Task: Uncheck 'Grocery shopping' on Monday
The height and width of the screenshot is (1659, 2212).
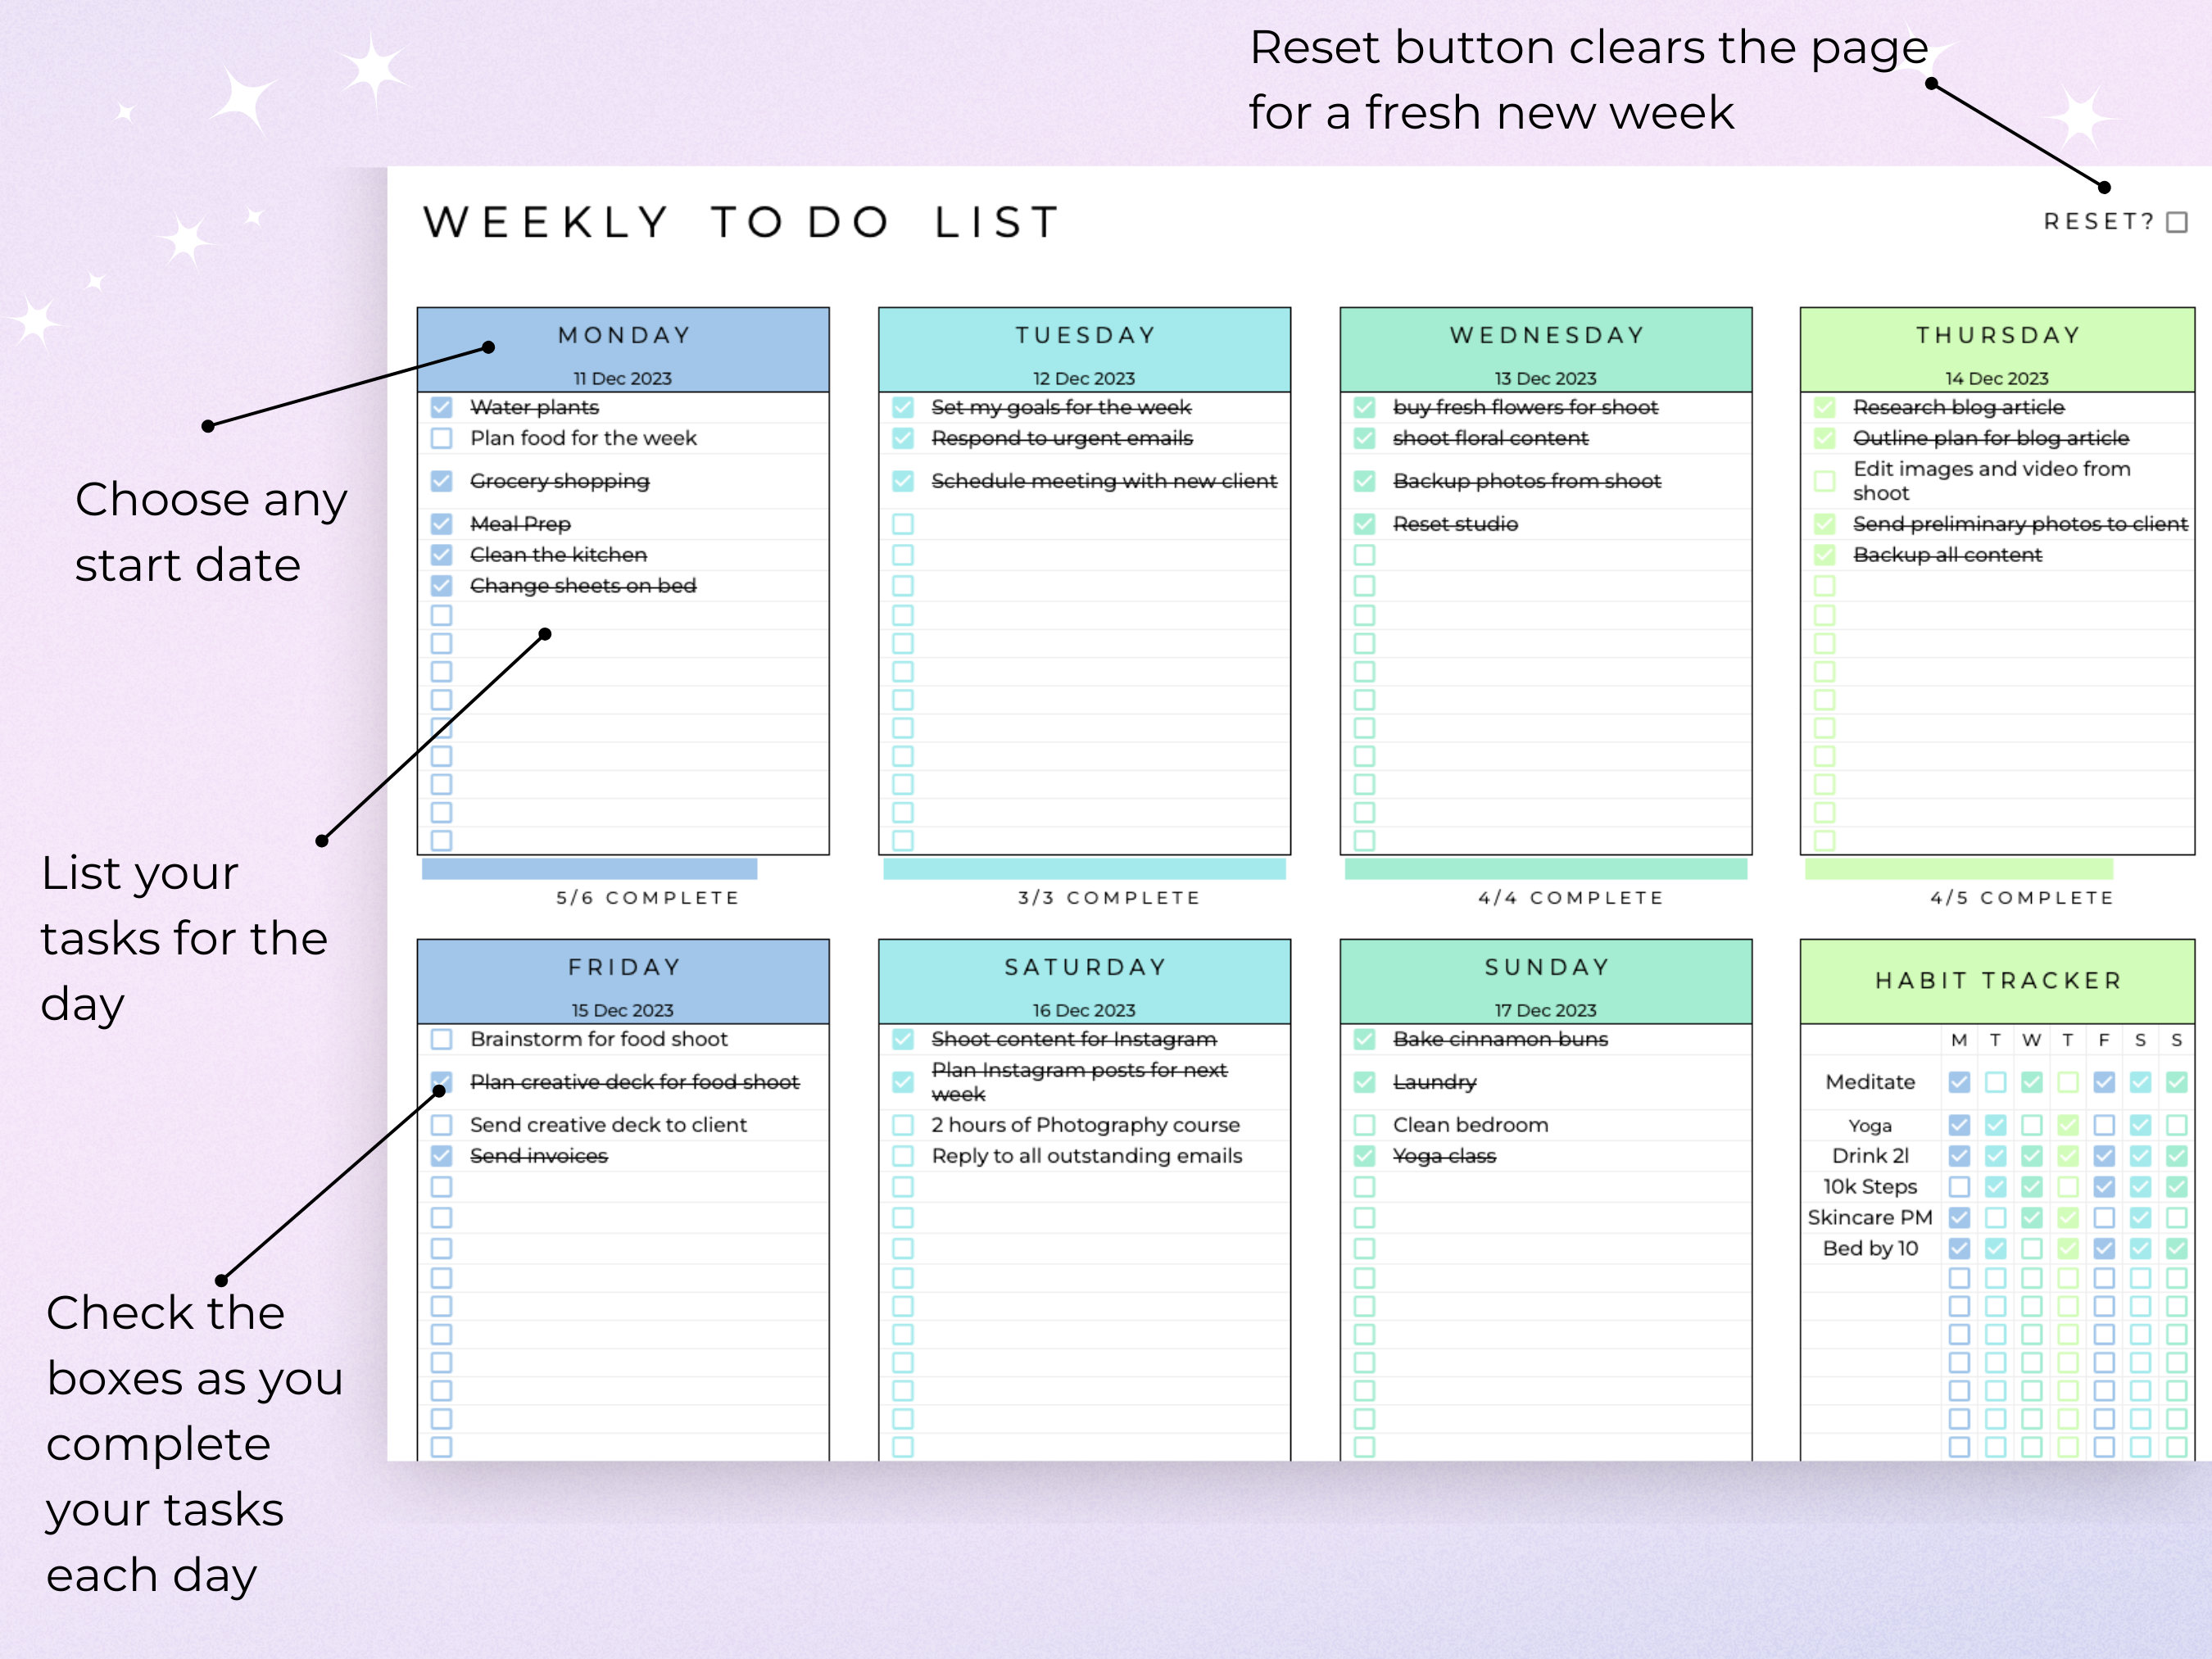Action: 441,481
